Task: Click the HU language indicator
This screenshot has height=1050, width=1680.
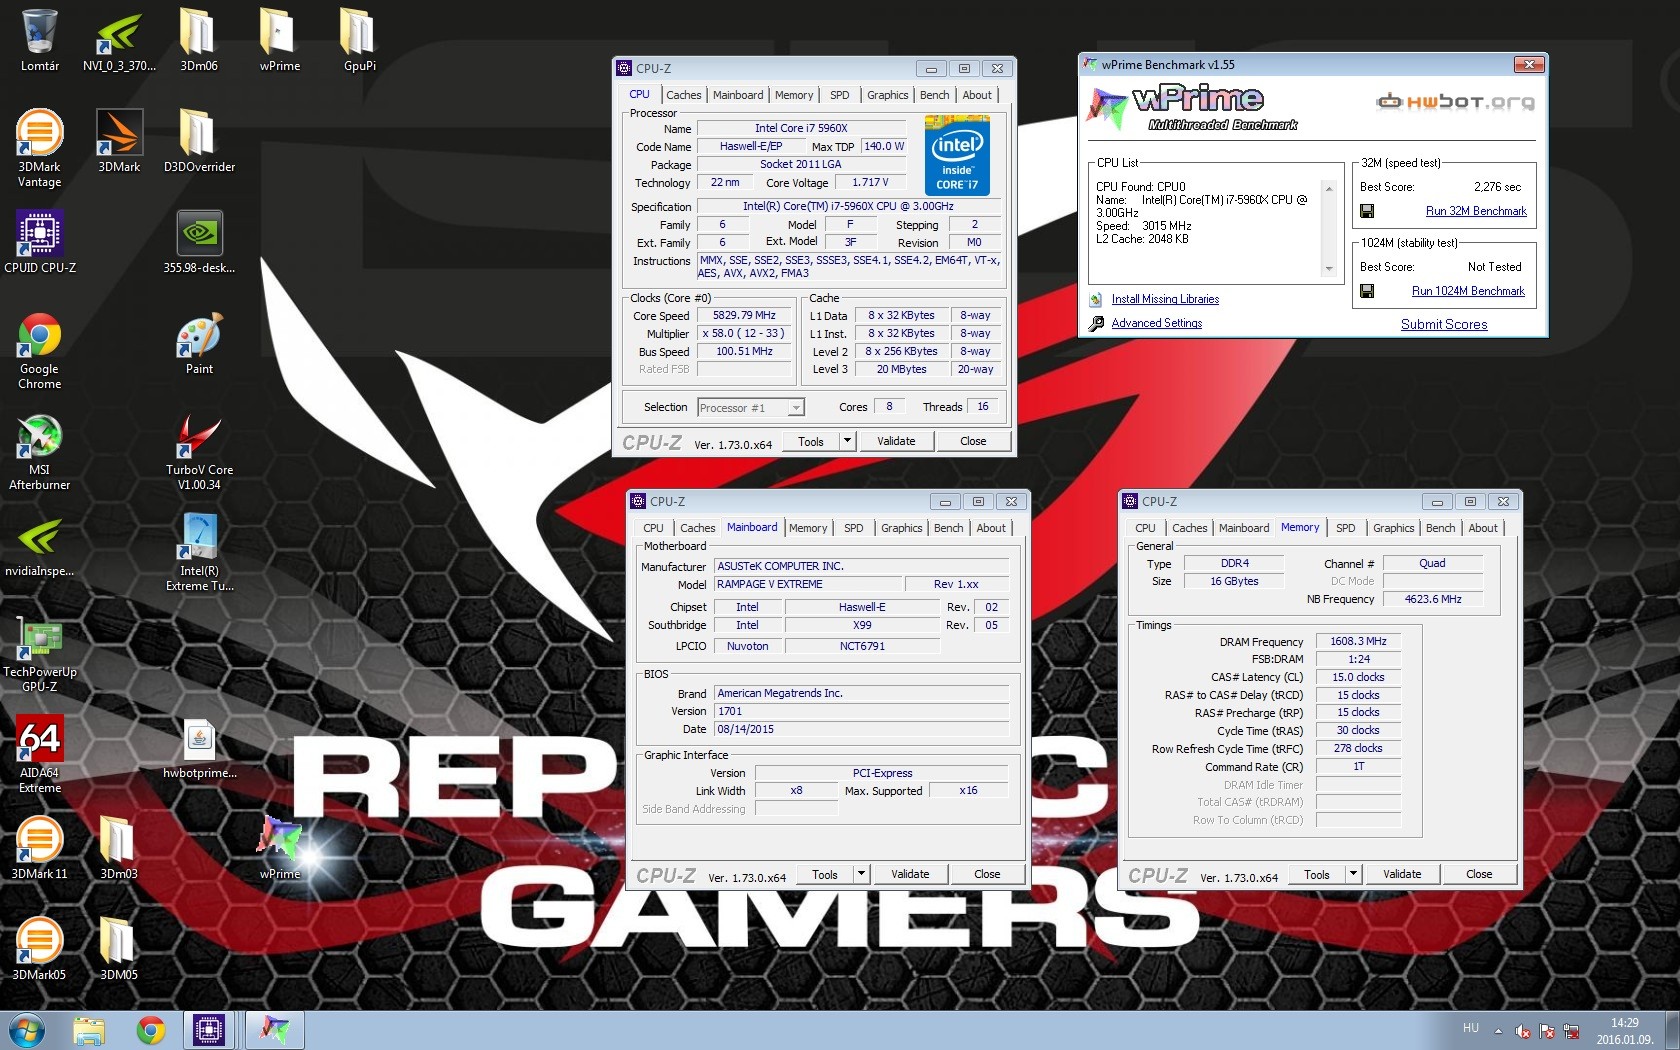Action: tap(1470, 1028)
